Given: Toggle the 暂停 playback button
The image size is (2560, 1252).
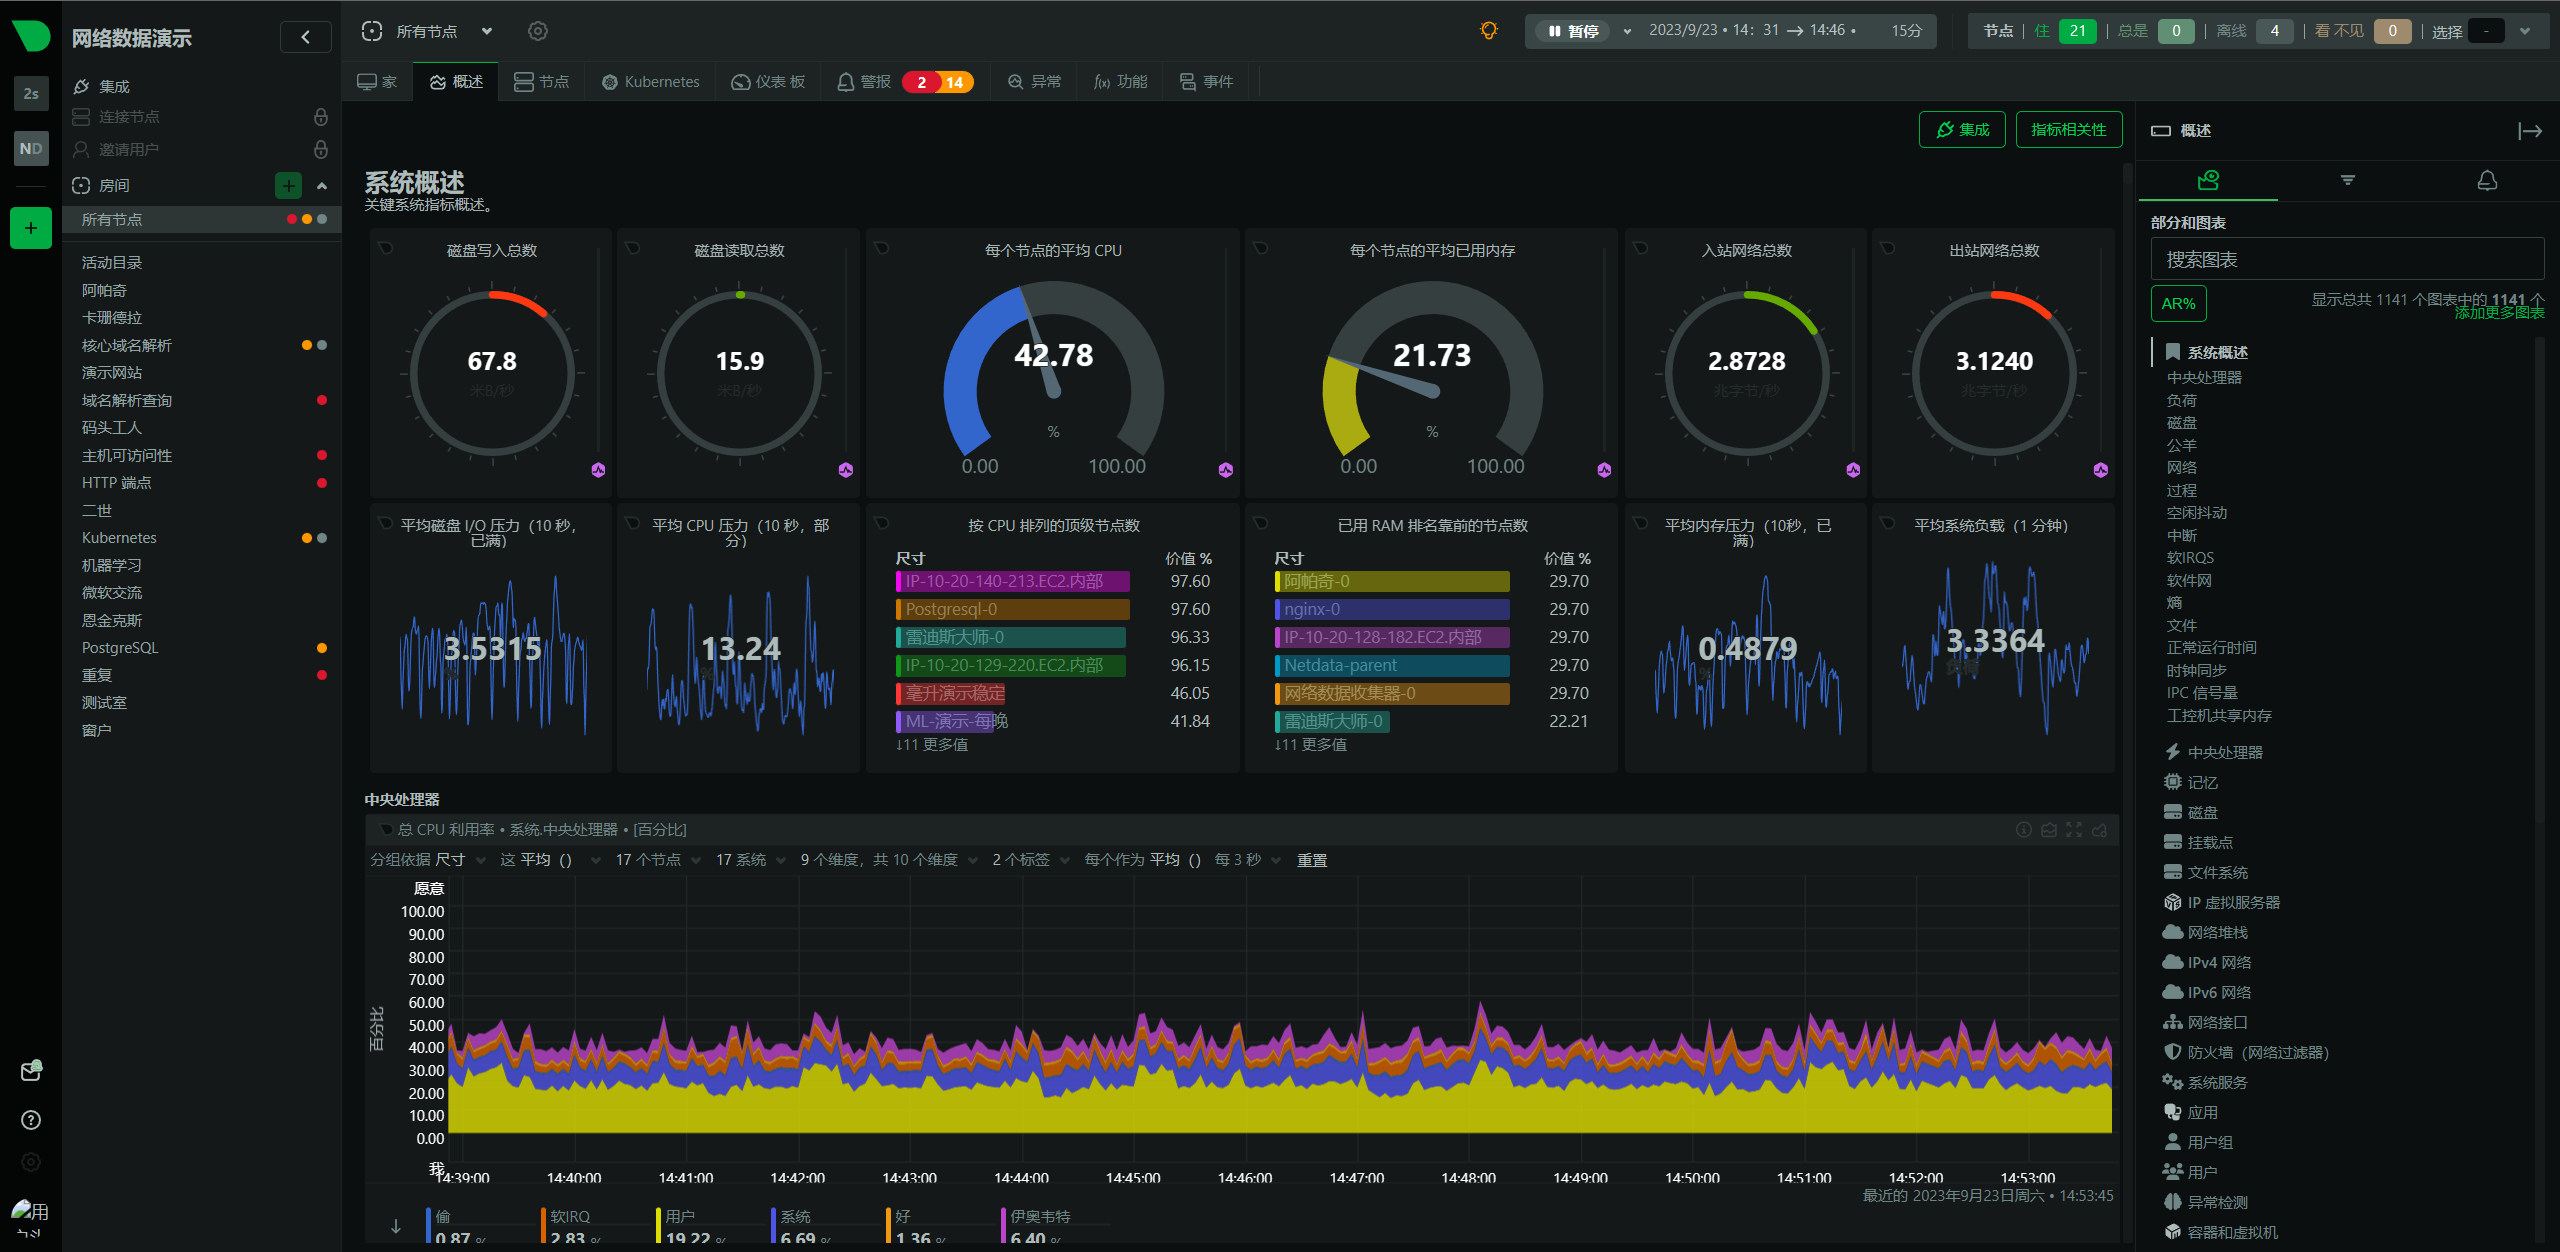Looking at the screenshot, I should 1574,31.
